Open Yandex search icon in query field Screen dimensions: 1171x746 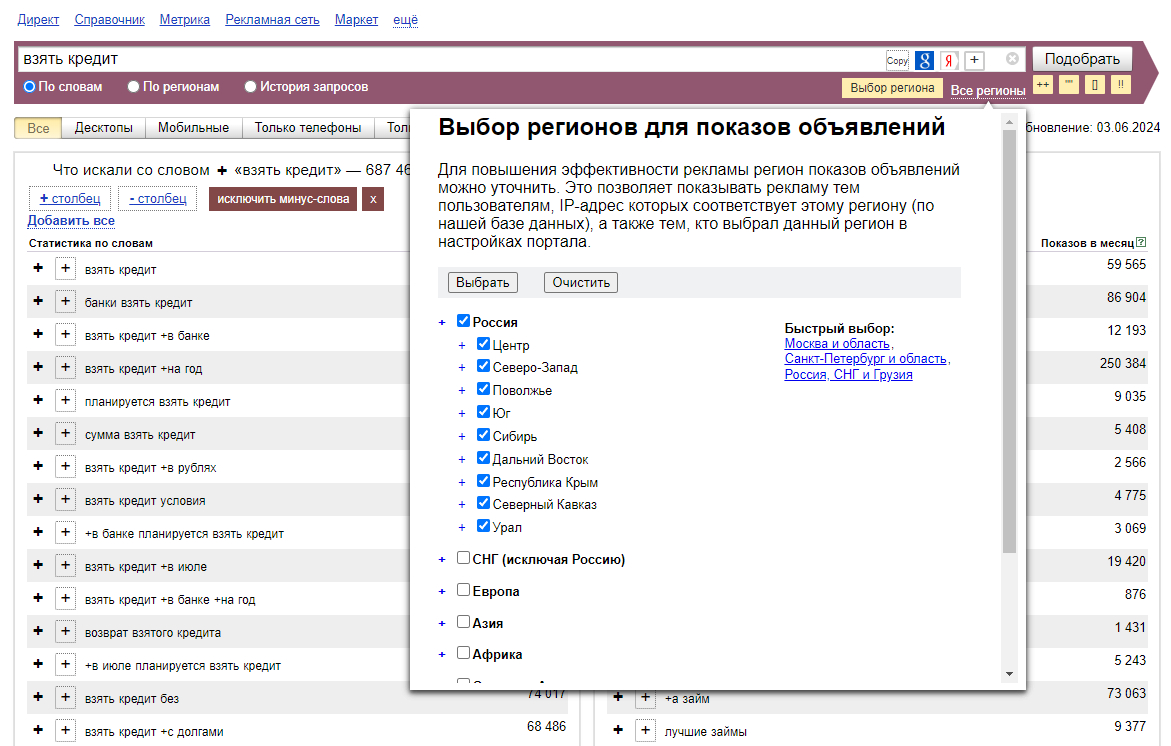(948, 60)
